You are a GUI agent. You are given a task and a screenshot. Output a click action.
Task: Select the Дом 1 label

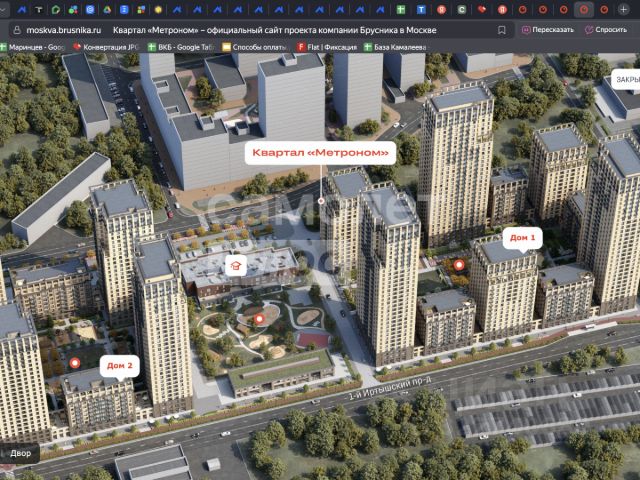pyautogui.click(x=522, y=238)
